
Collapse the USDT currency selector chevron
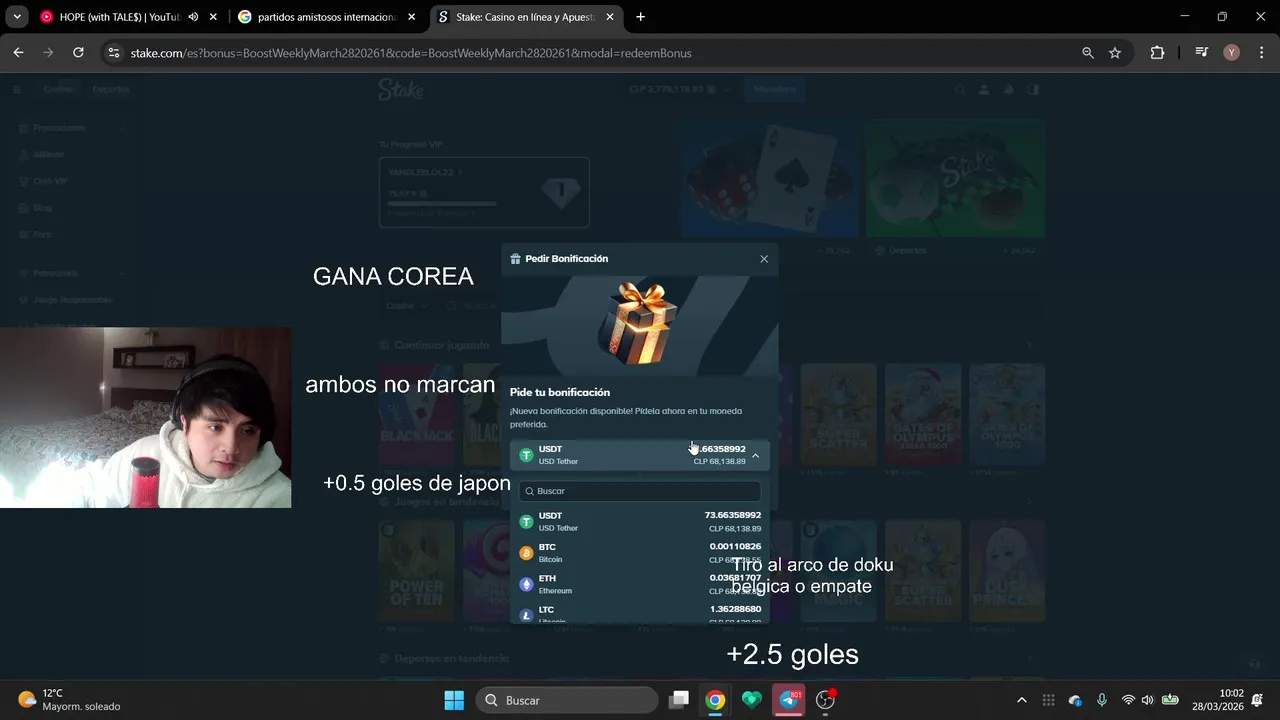tap(756, 455)
